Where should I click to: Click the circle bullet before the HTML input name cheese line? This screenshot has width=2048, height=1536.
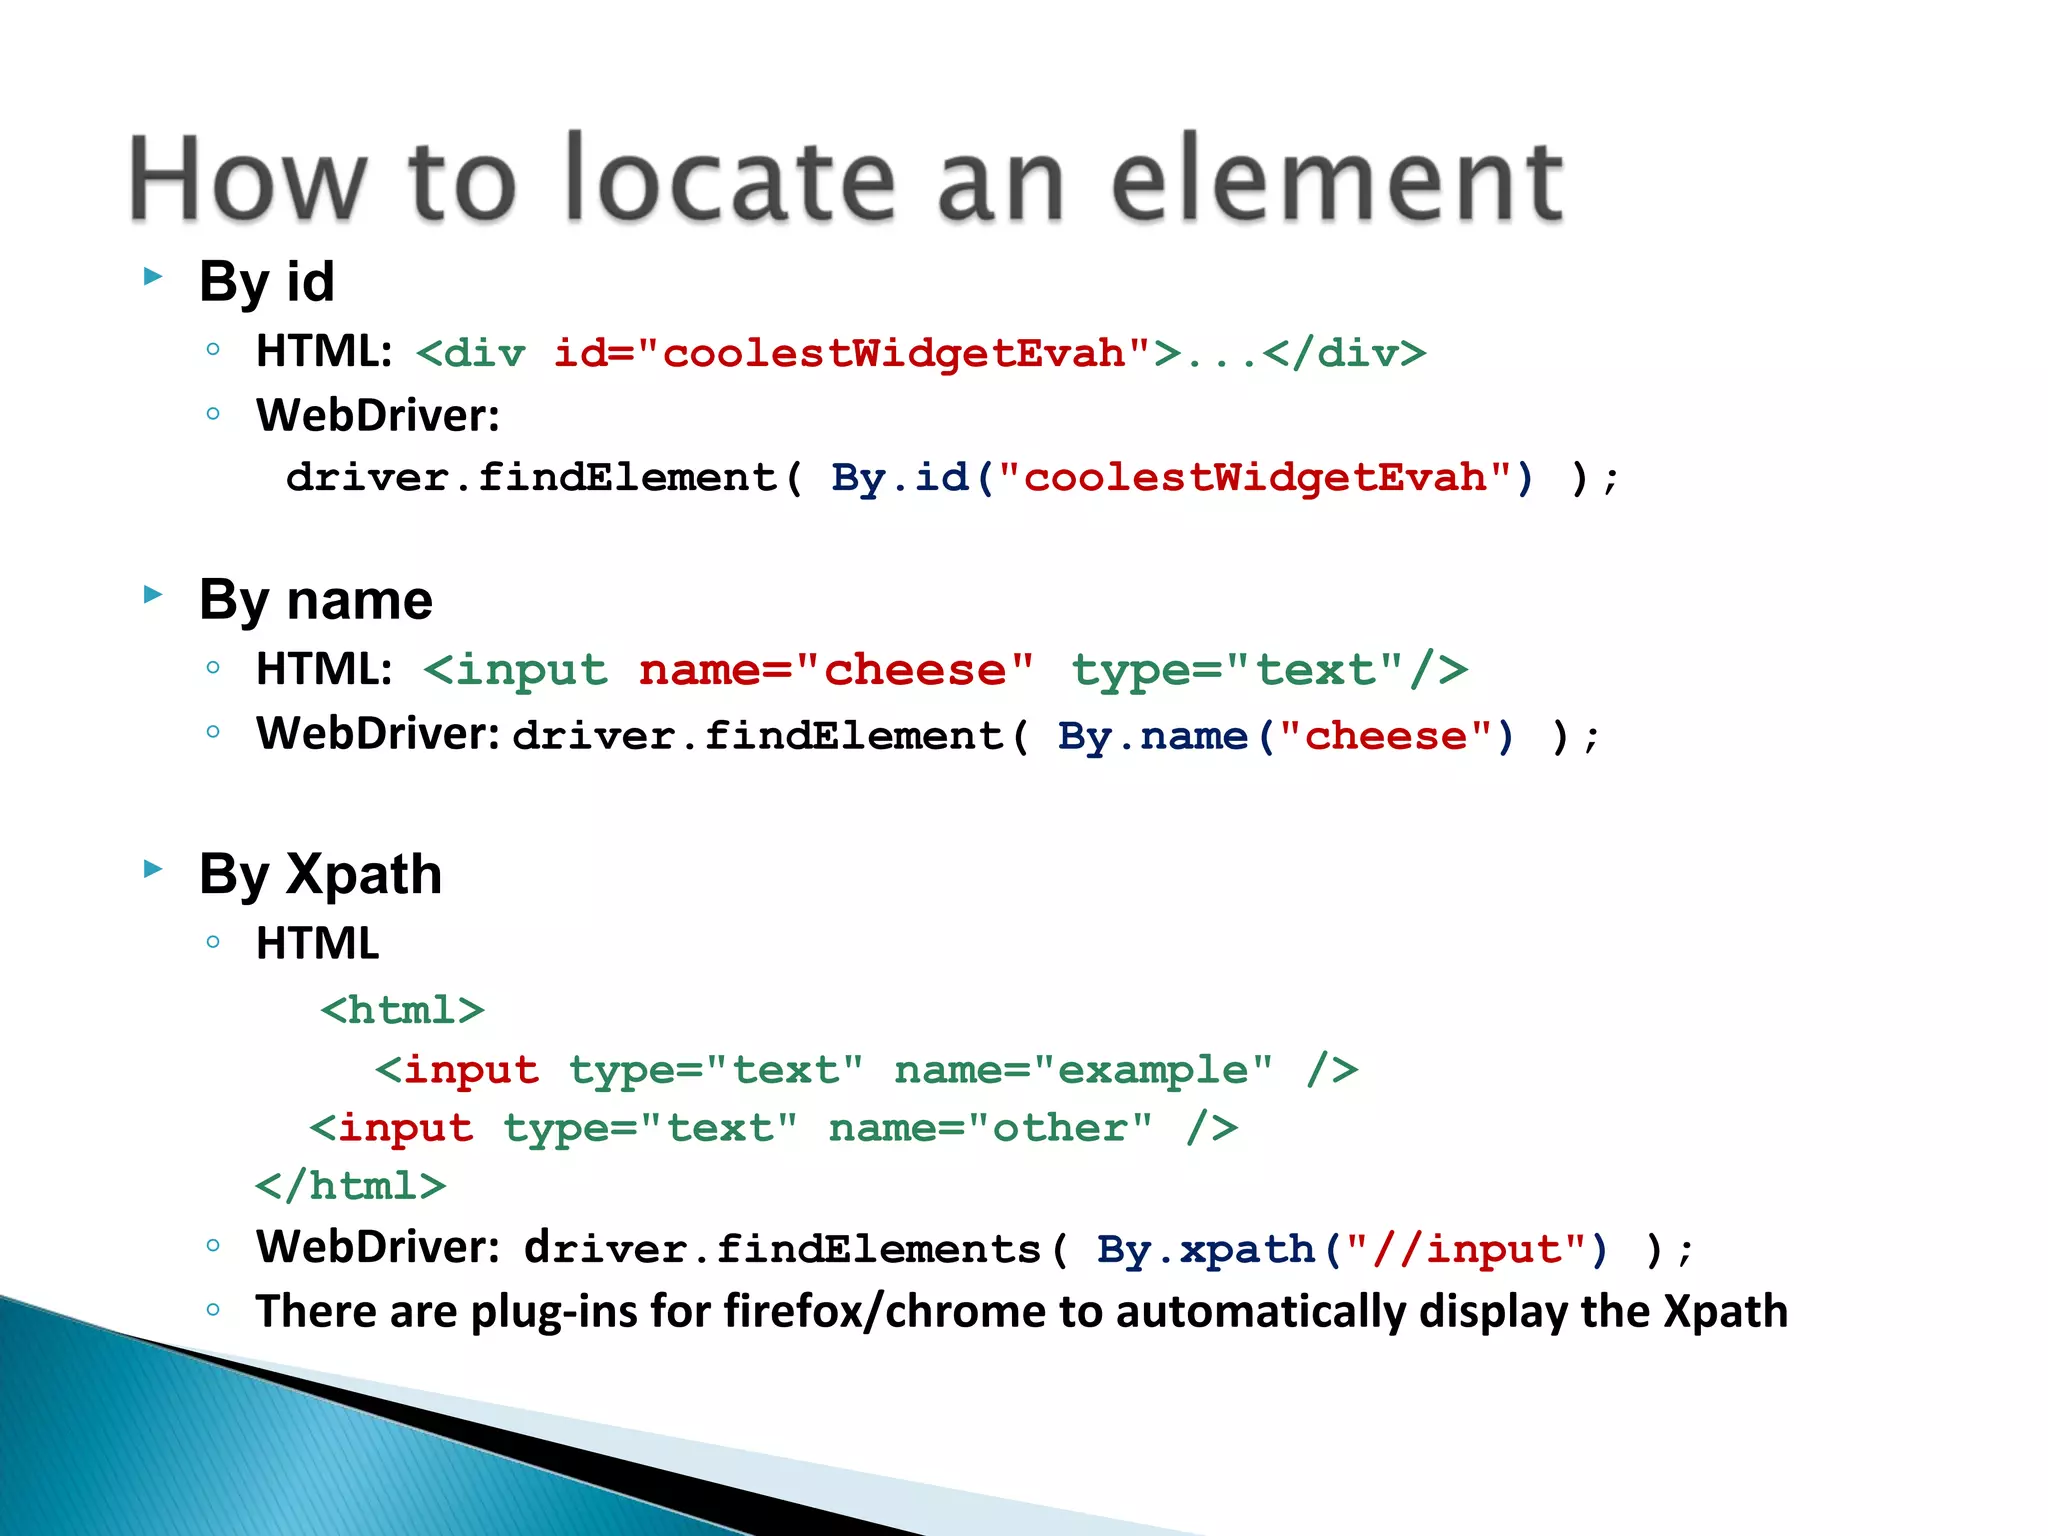[212, 667]
